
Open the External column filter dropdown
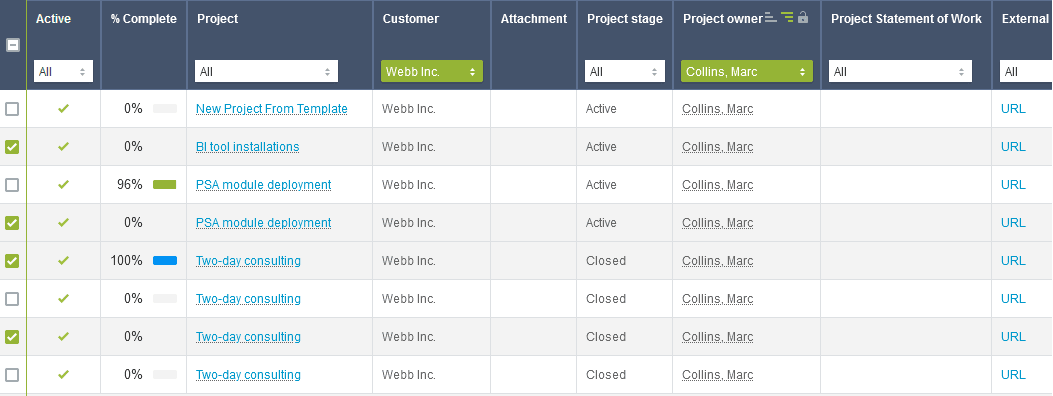[x=1026, y=71]
